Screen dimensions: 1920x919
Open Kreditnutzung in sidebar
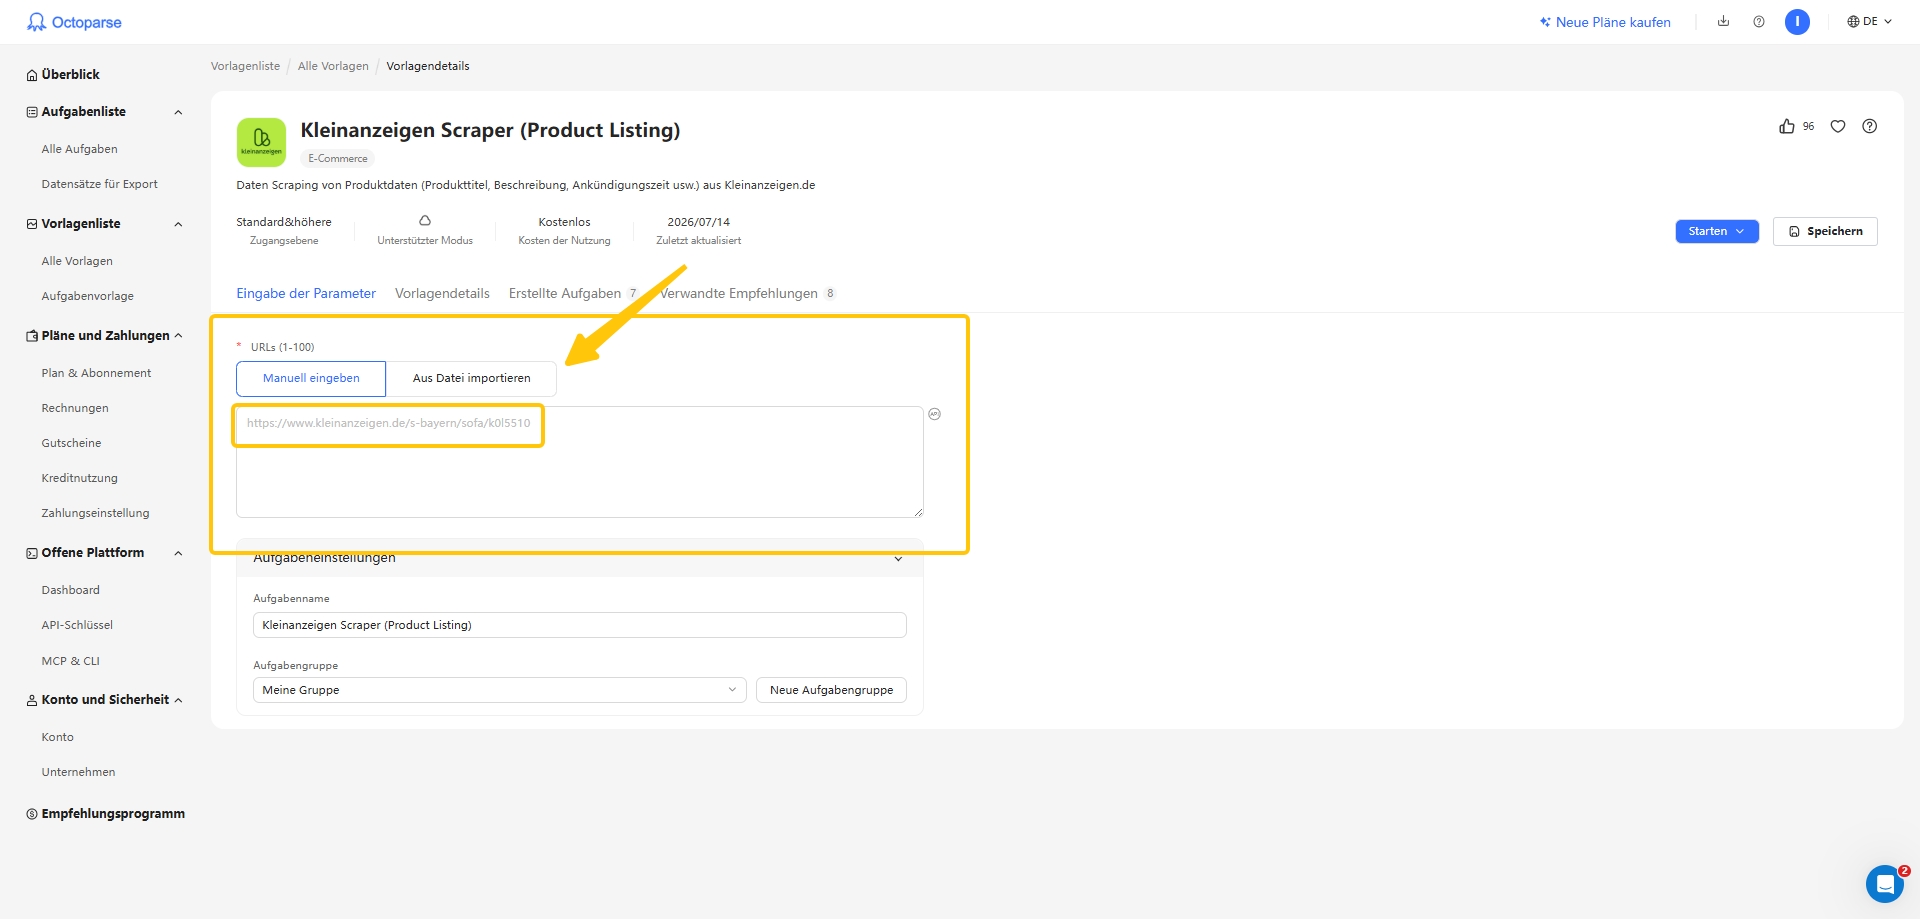click(80, 478)
